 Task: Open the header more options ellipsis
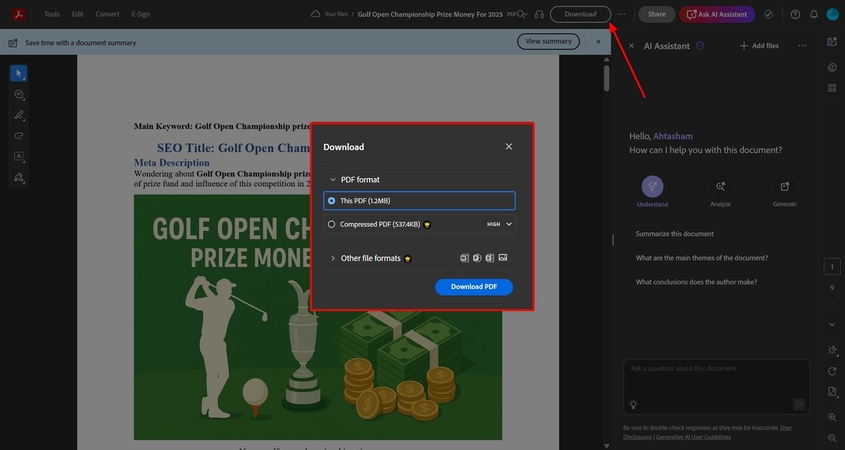[621, 15]
